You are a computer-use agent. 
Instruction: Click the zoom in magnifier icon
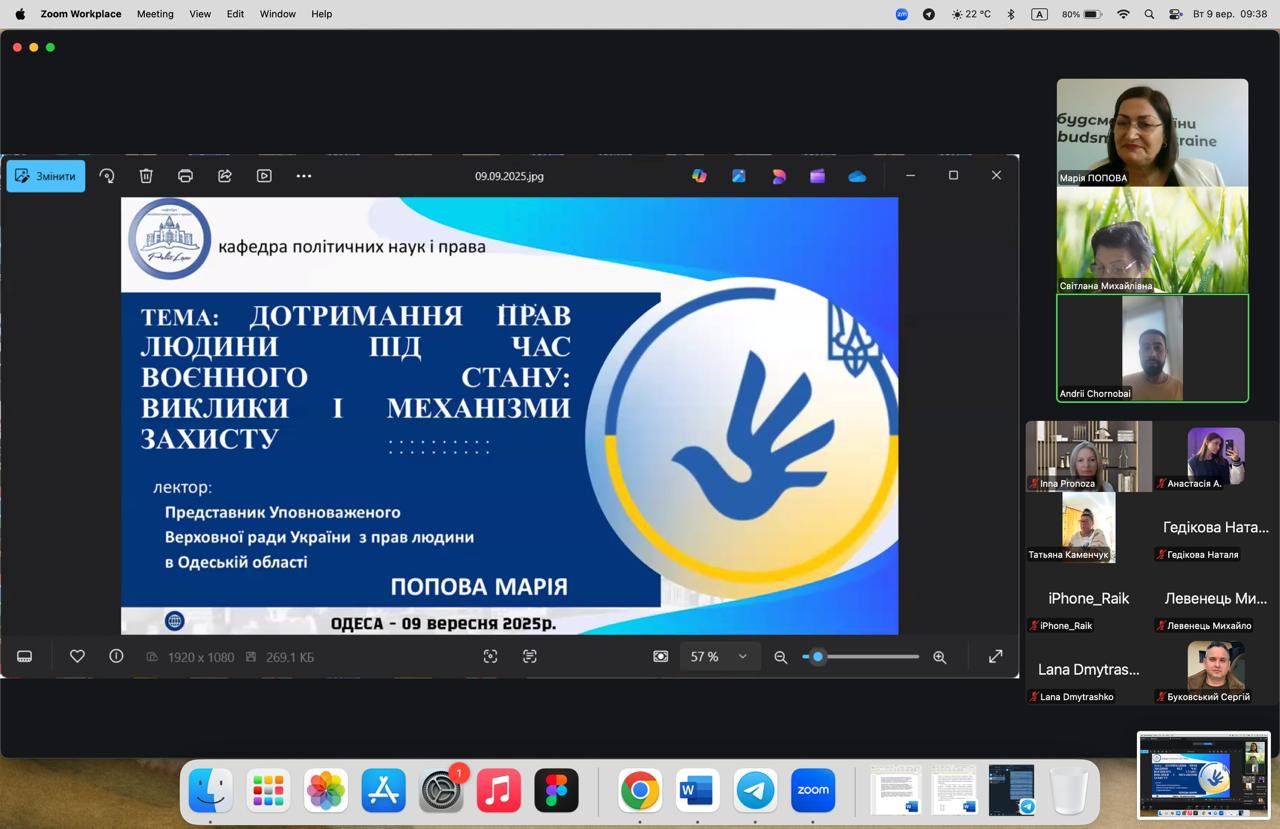pos(939,657)
